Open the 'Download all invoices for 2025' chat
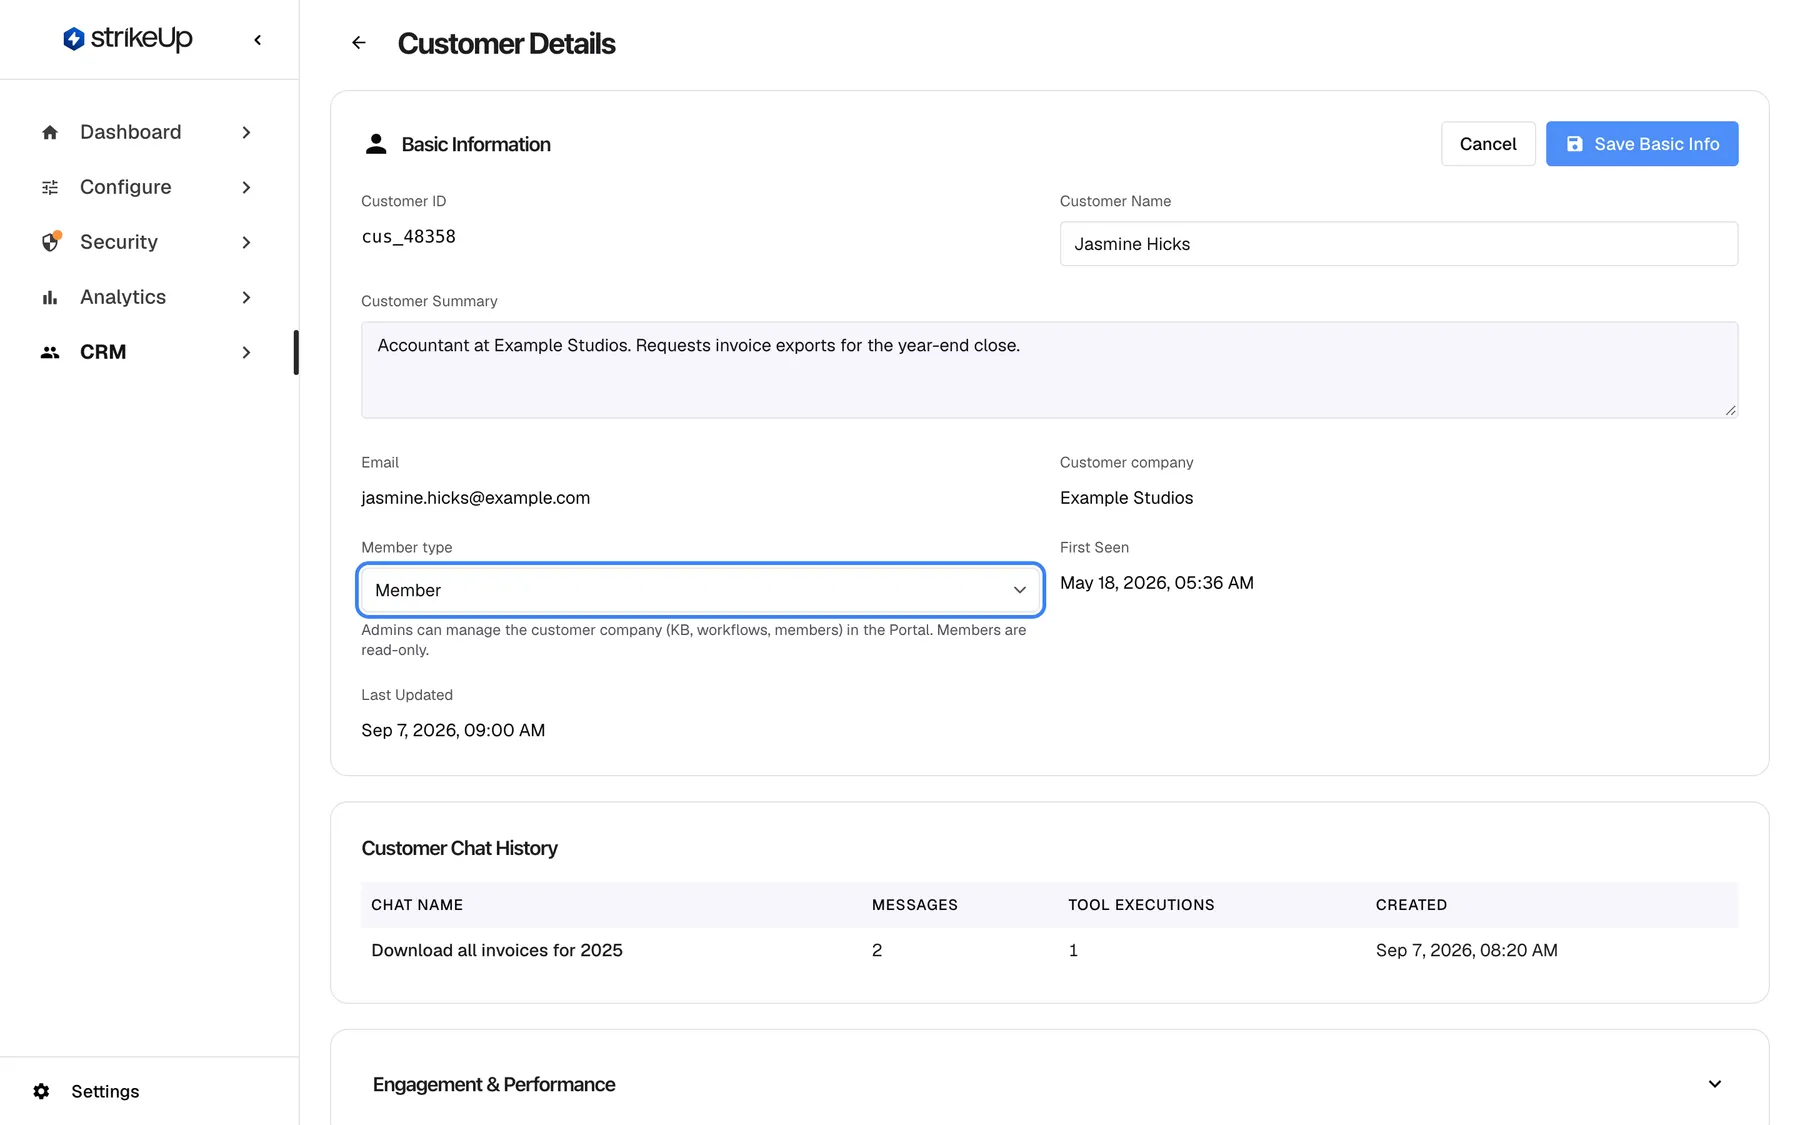Screen dimensions: 1800x1125 (x=497, y=950)
